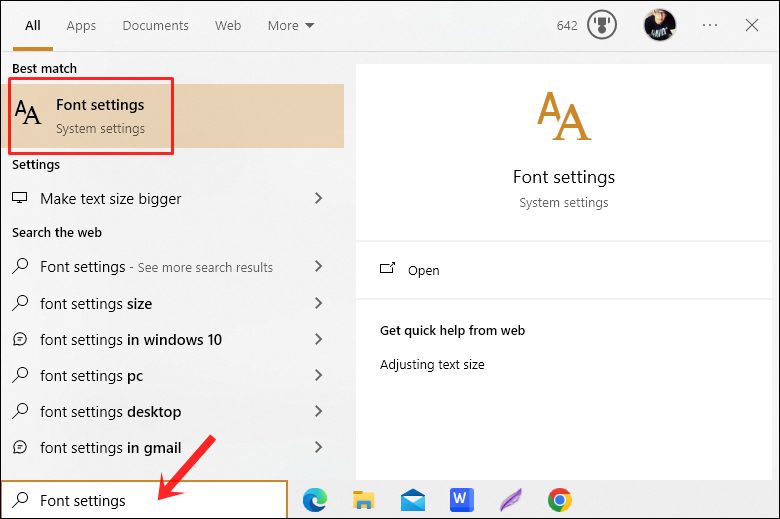
Task: Click chat icon beside 'font settings in windows 10'
Action: tap(20, 339)
